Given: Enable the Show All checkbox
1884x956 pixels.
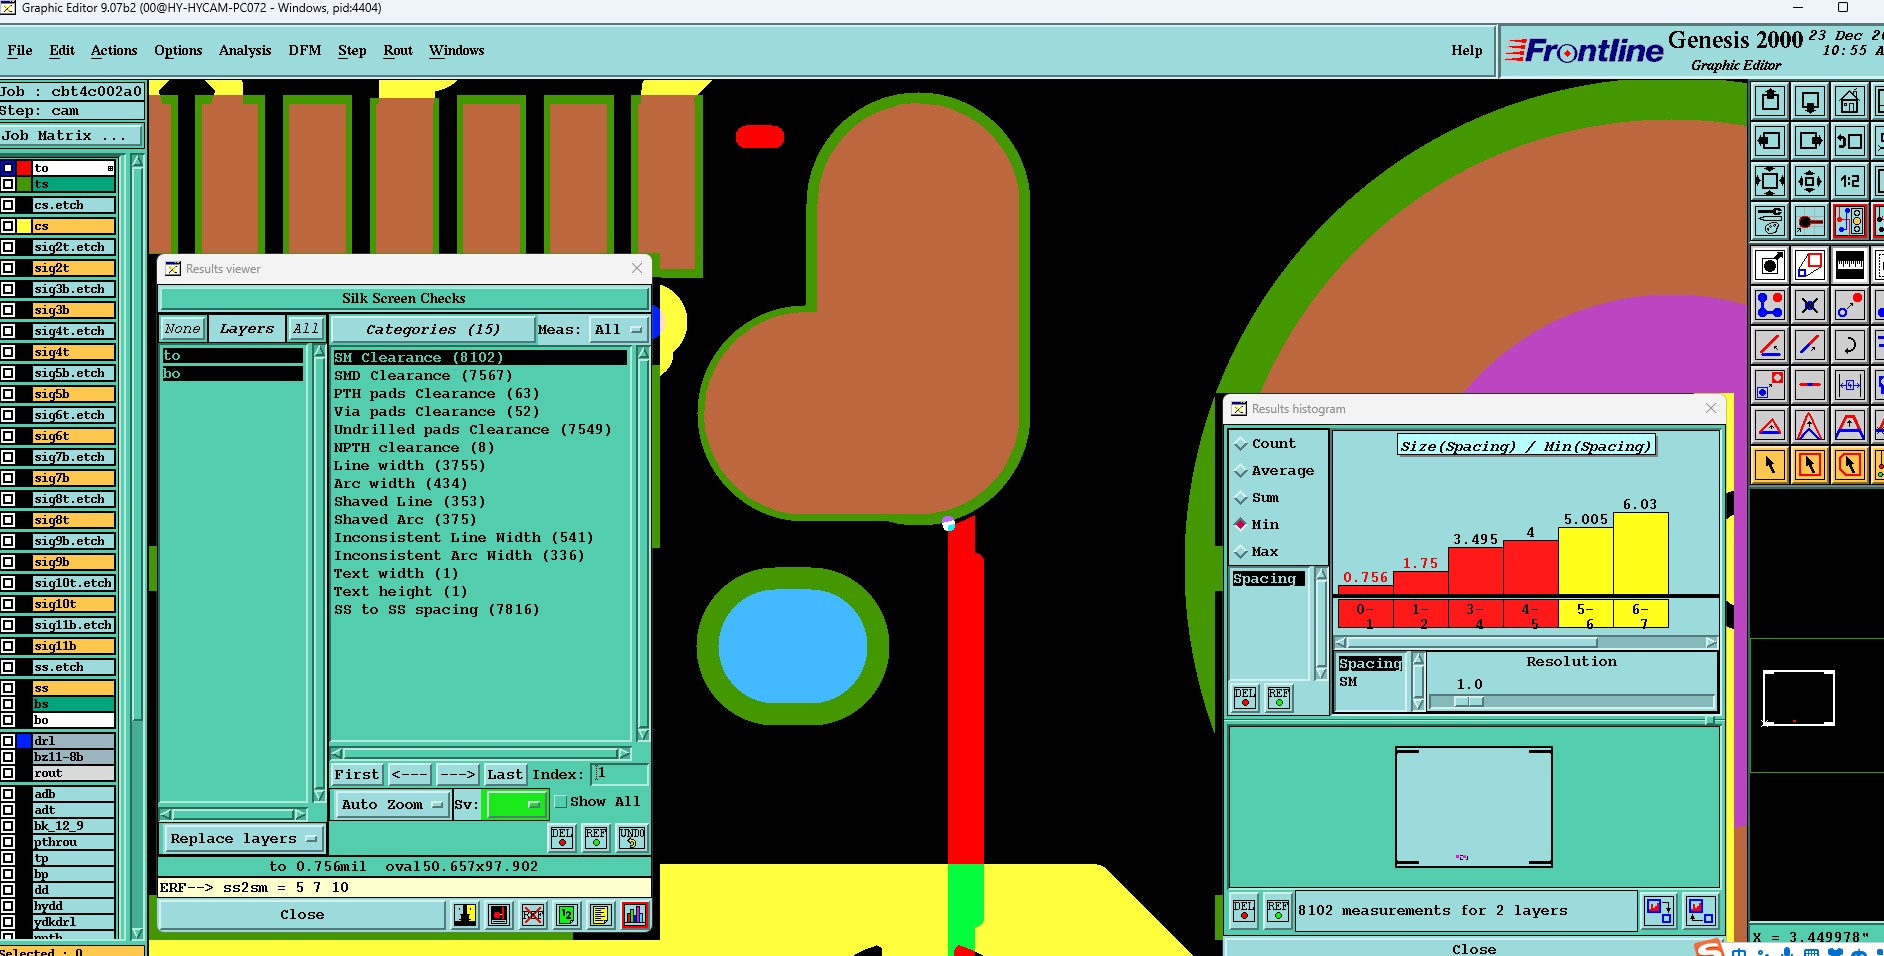Looking at the screenshot, I should 561,802.
